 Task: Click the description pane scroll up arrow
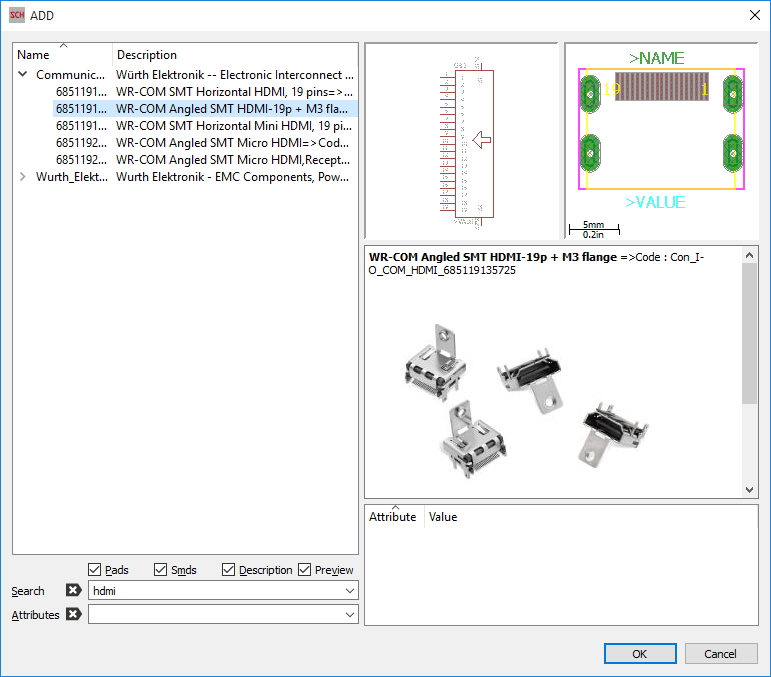coord(749,255)
